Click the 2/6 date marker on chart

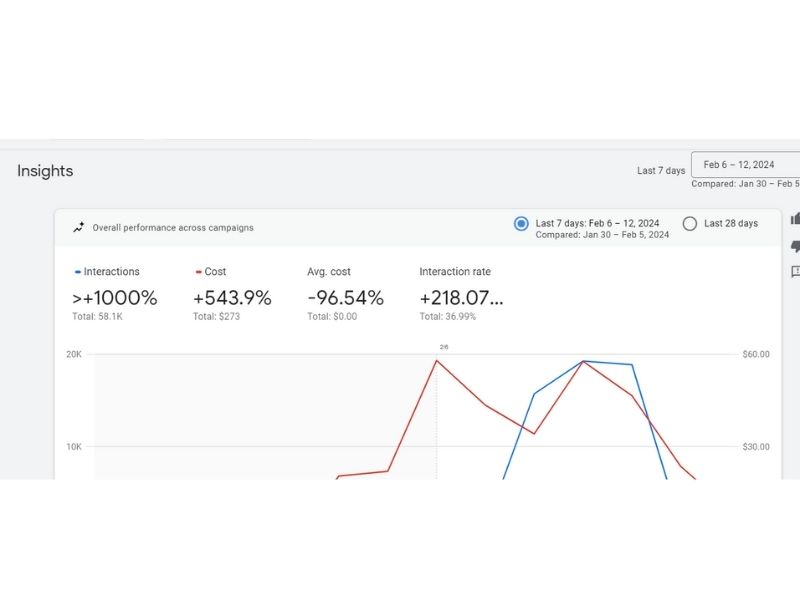pos(443,347)
